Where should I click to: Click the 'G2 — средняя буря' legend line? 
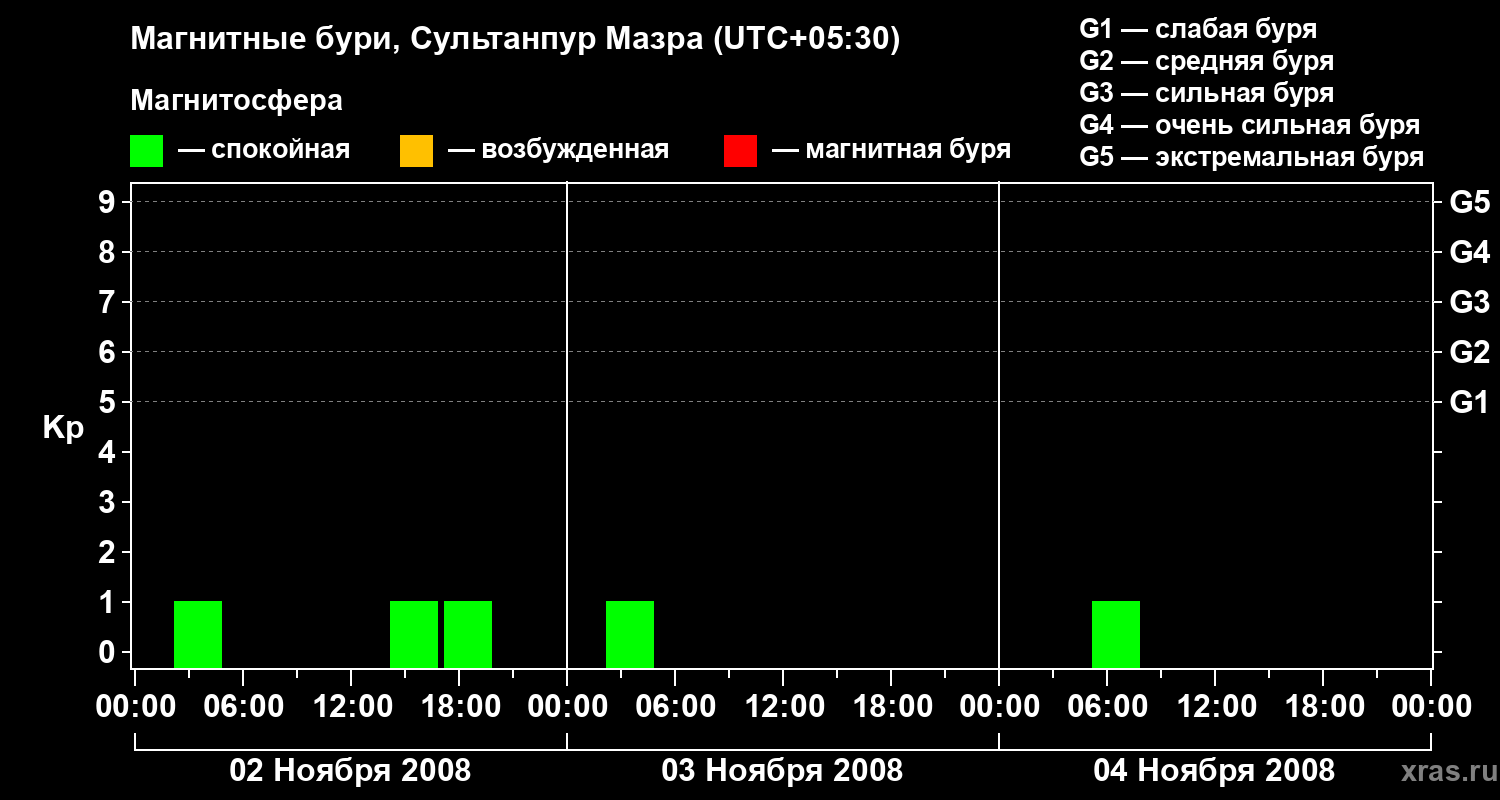(1207, 61)
